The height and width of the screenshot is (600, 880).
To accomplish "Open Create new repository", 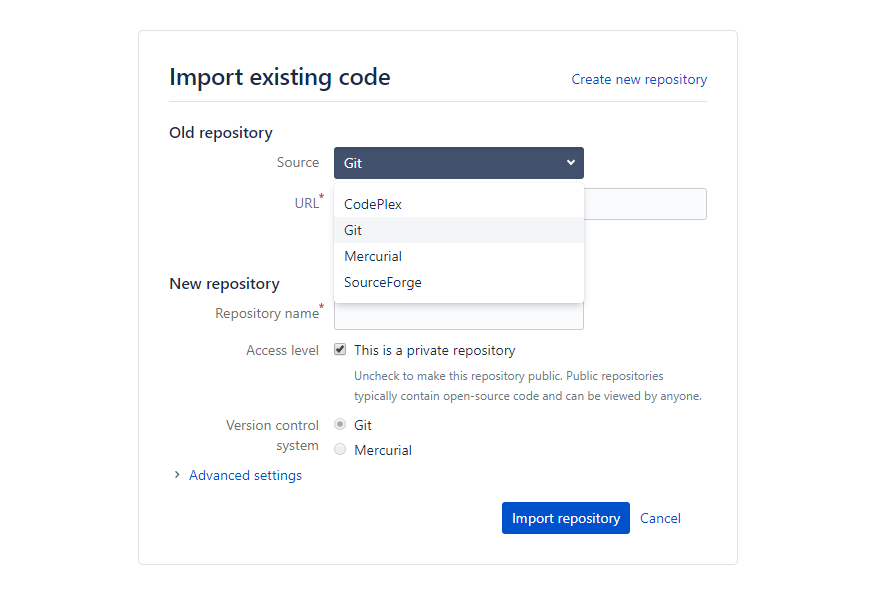I will [x=639, y=79].
